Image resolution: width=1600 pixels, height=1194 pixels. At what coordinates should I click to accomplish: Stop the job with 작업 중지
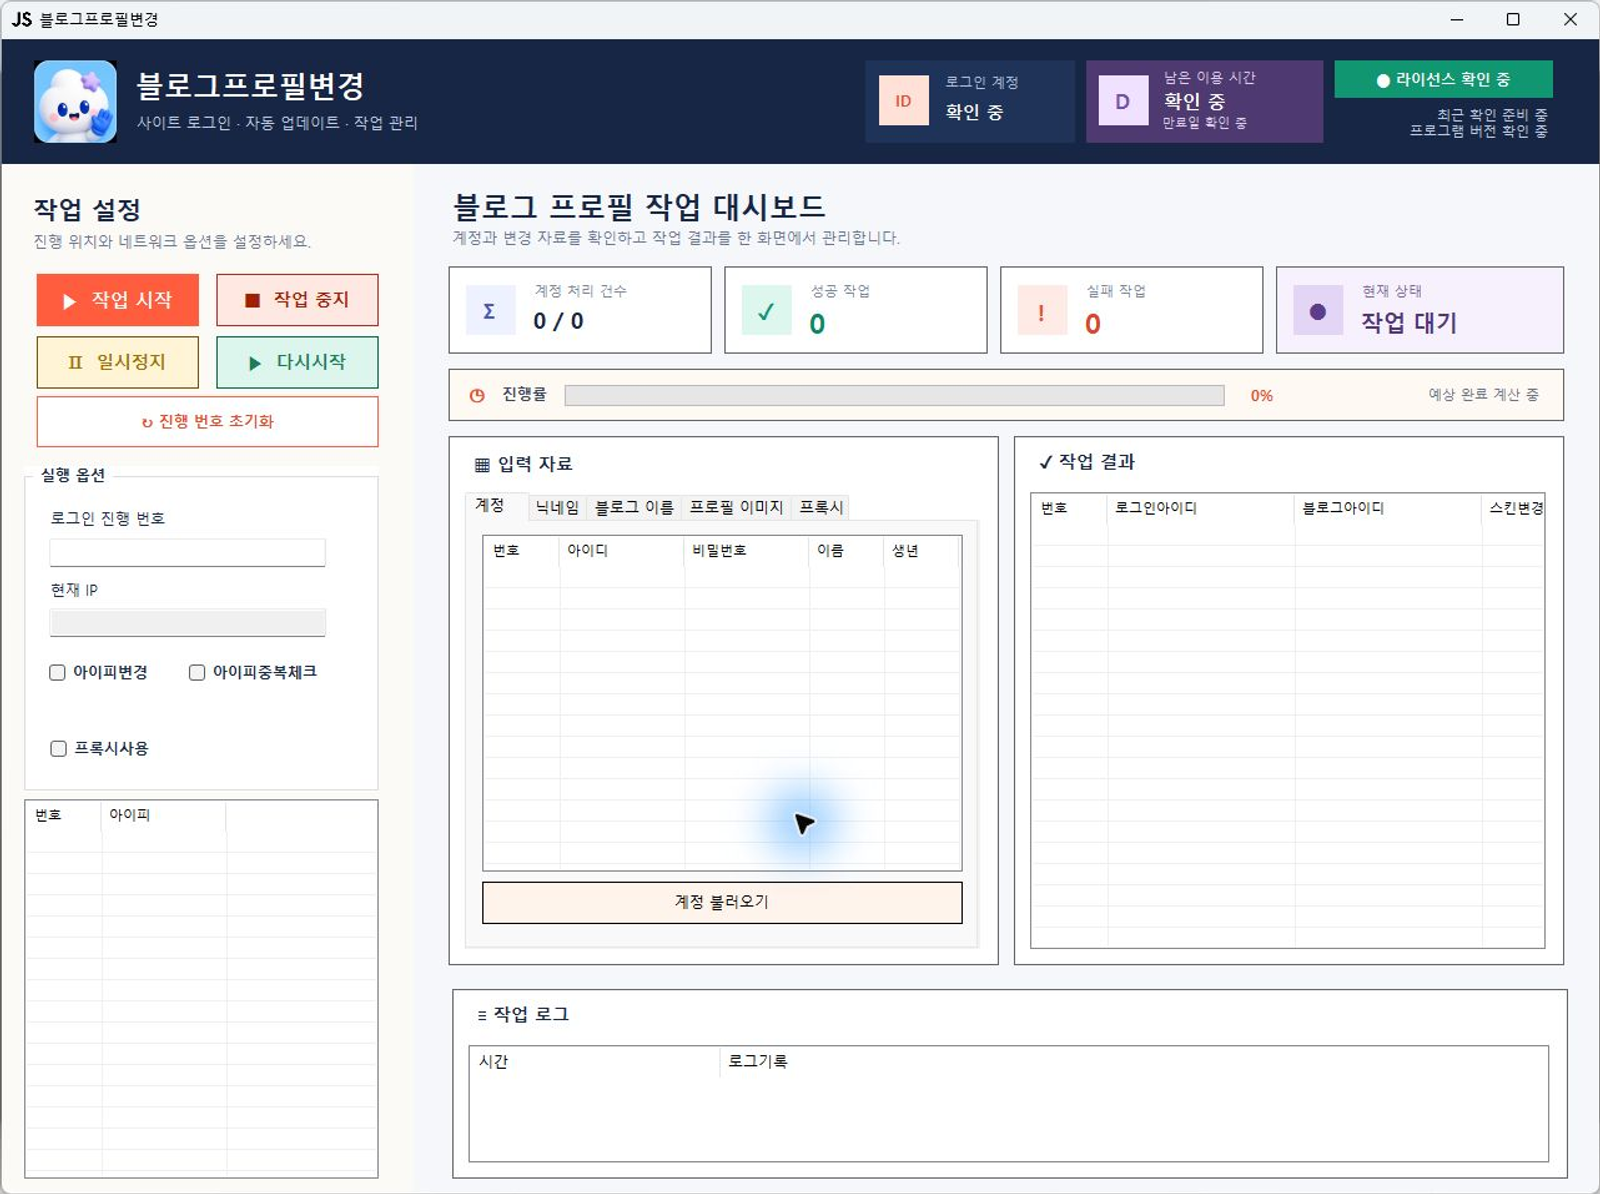tap(297, 300)
